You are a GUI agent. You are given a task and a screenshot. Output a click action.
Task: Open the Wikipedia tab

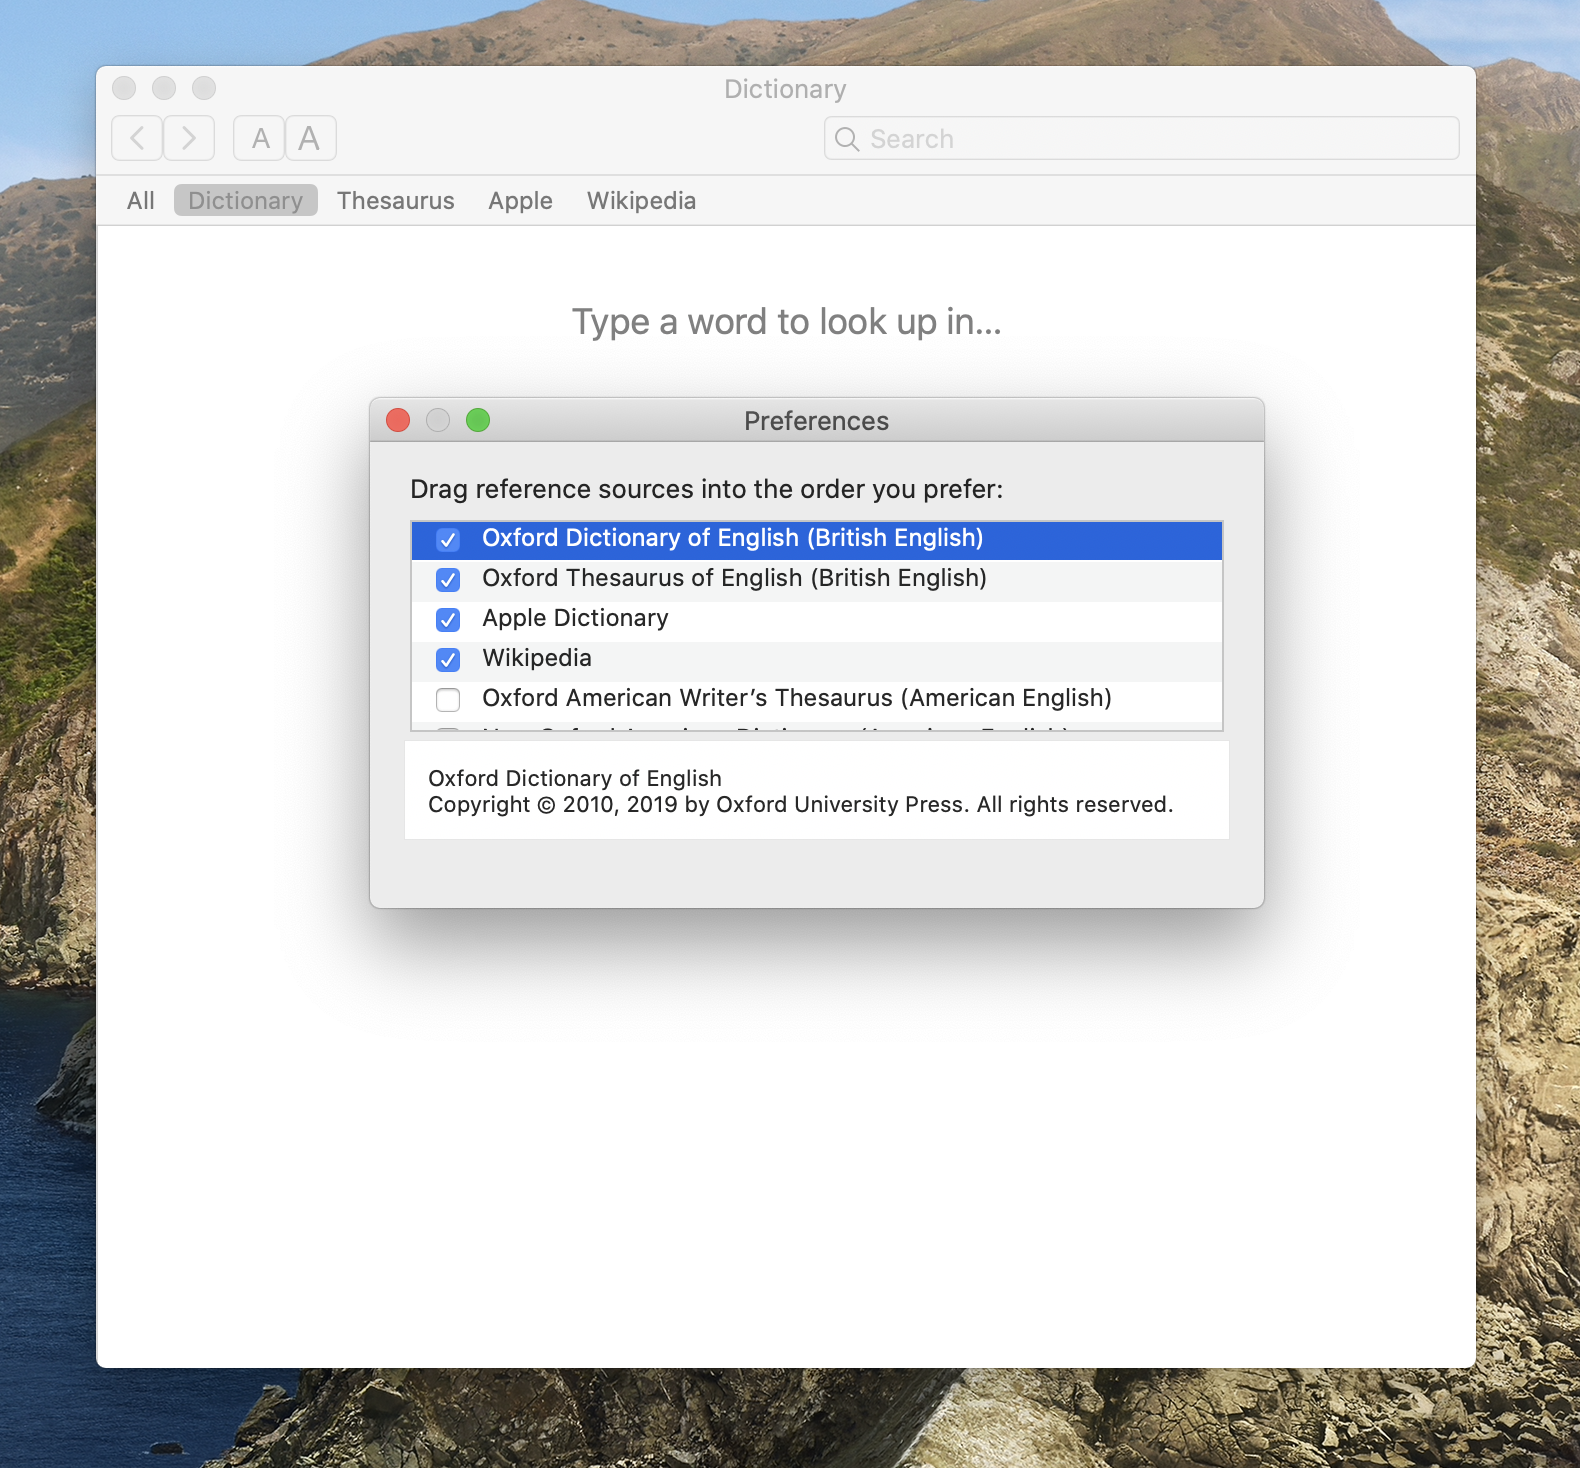(641, 201)
